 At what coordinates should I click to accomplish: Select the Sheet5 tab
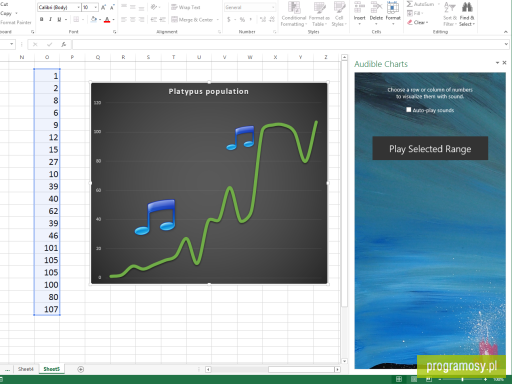51,369
